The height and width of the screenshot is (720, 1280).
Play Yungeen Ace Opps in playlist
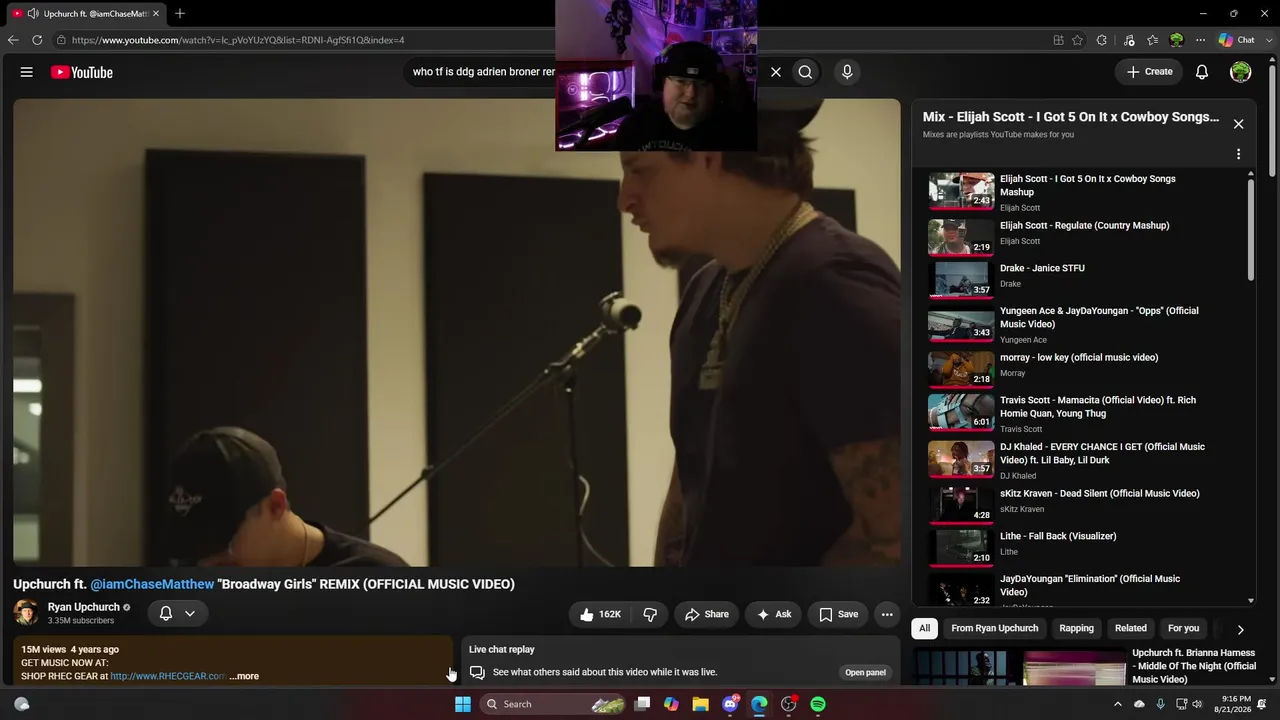(x=1085, y=324)
